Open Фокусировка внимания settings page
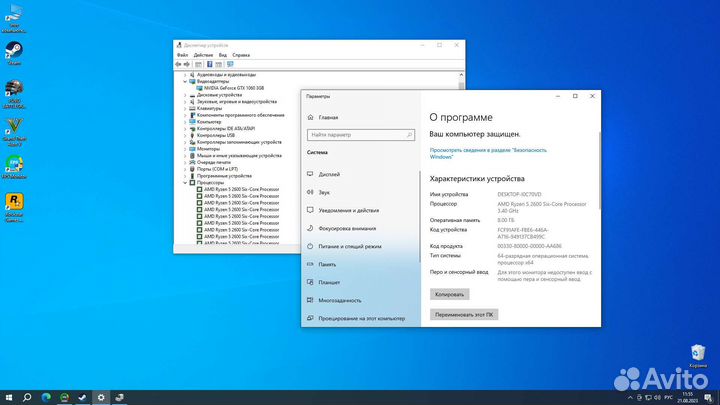 pyautogui.click(x=347, y=228)
